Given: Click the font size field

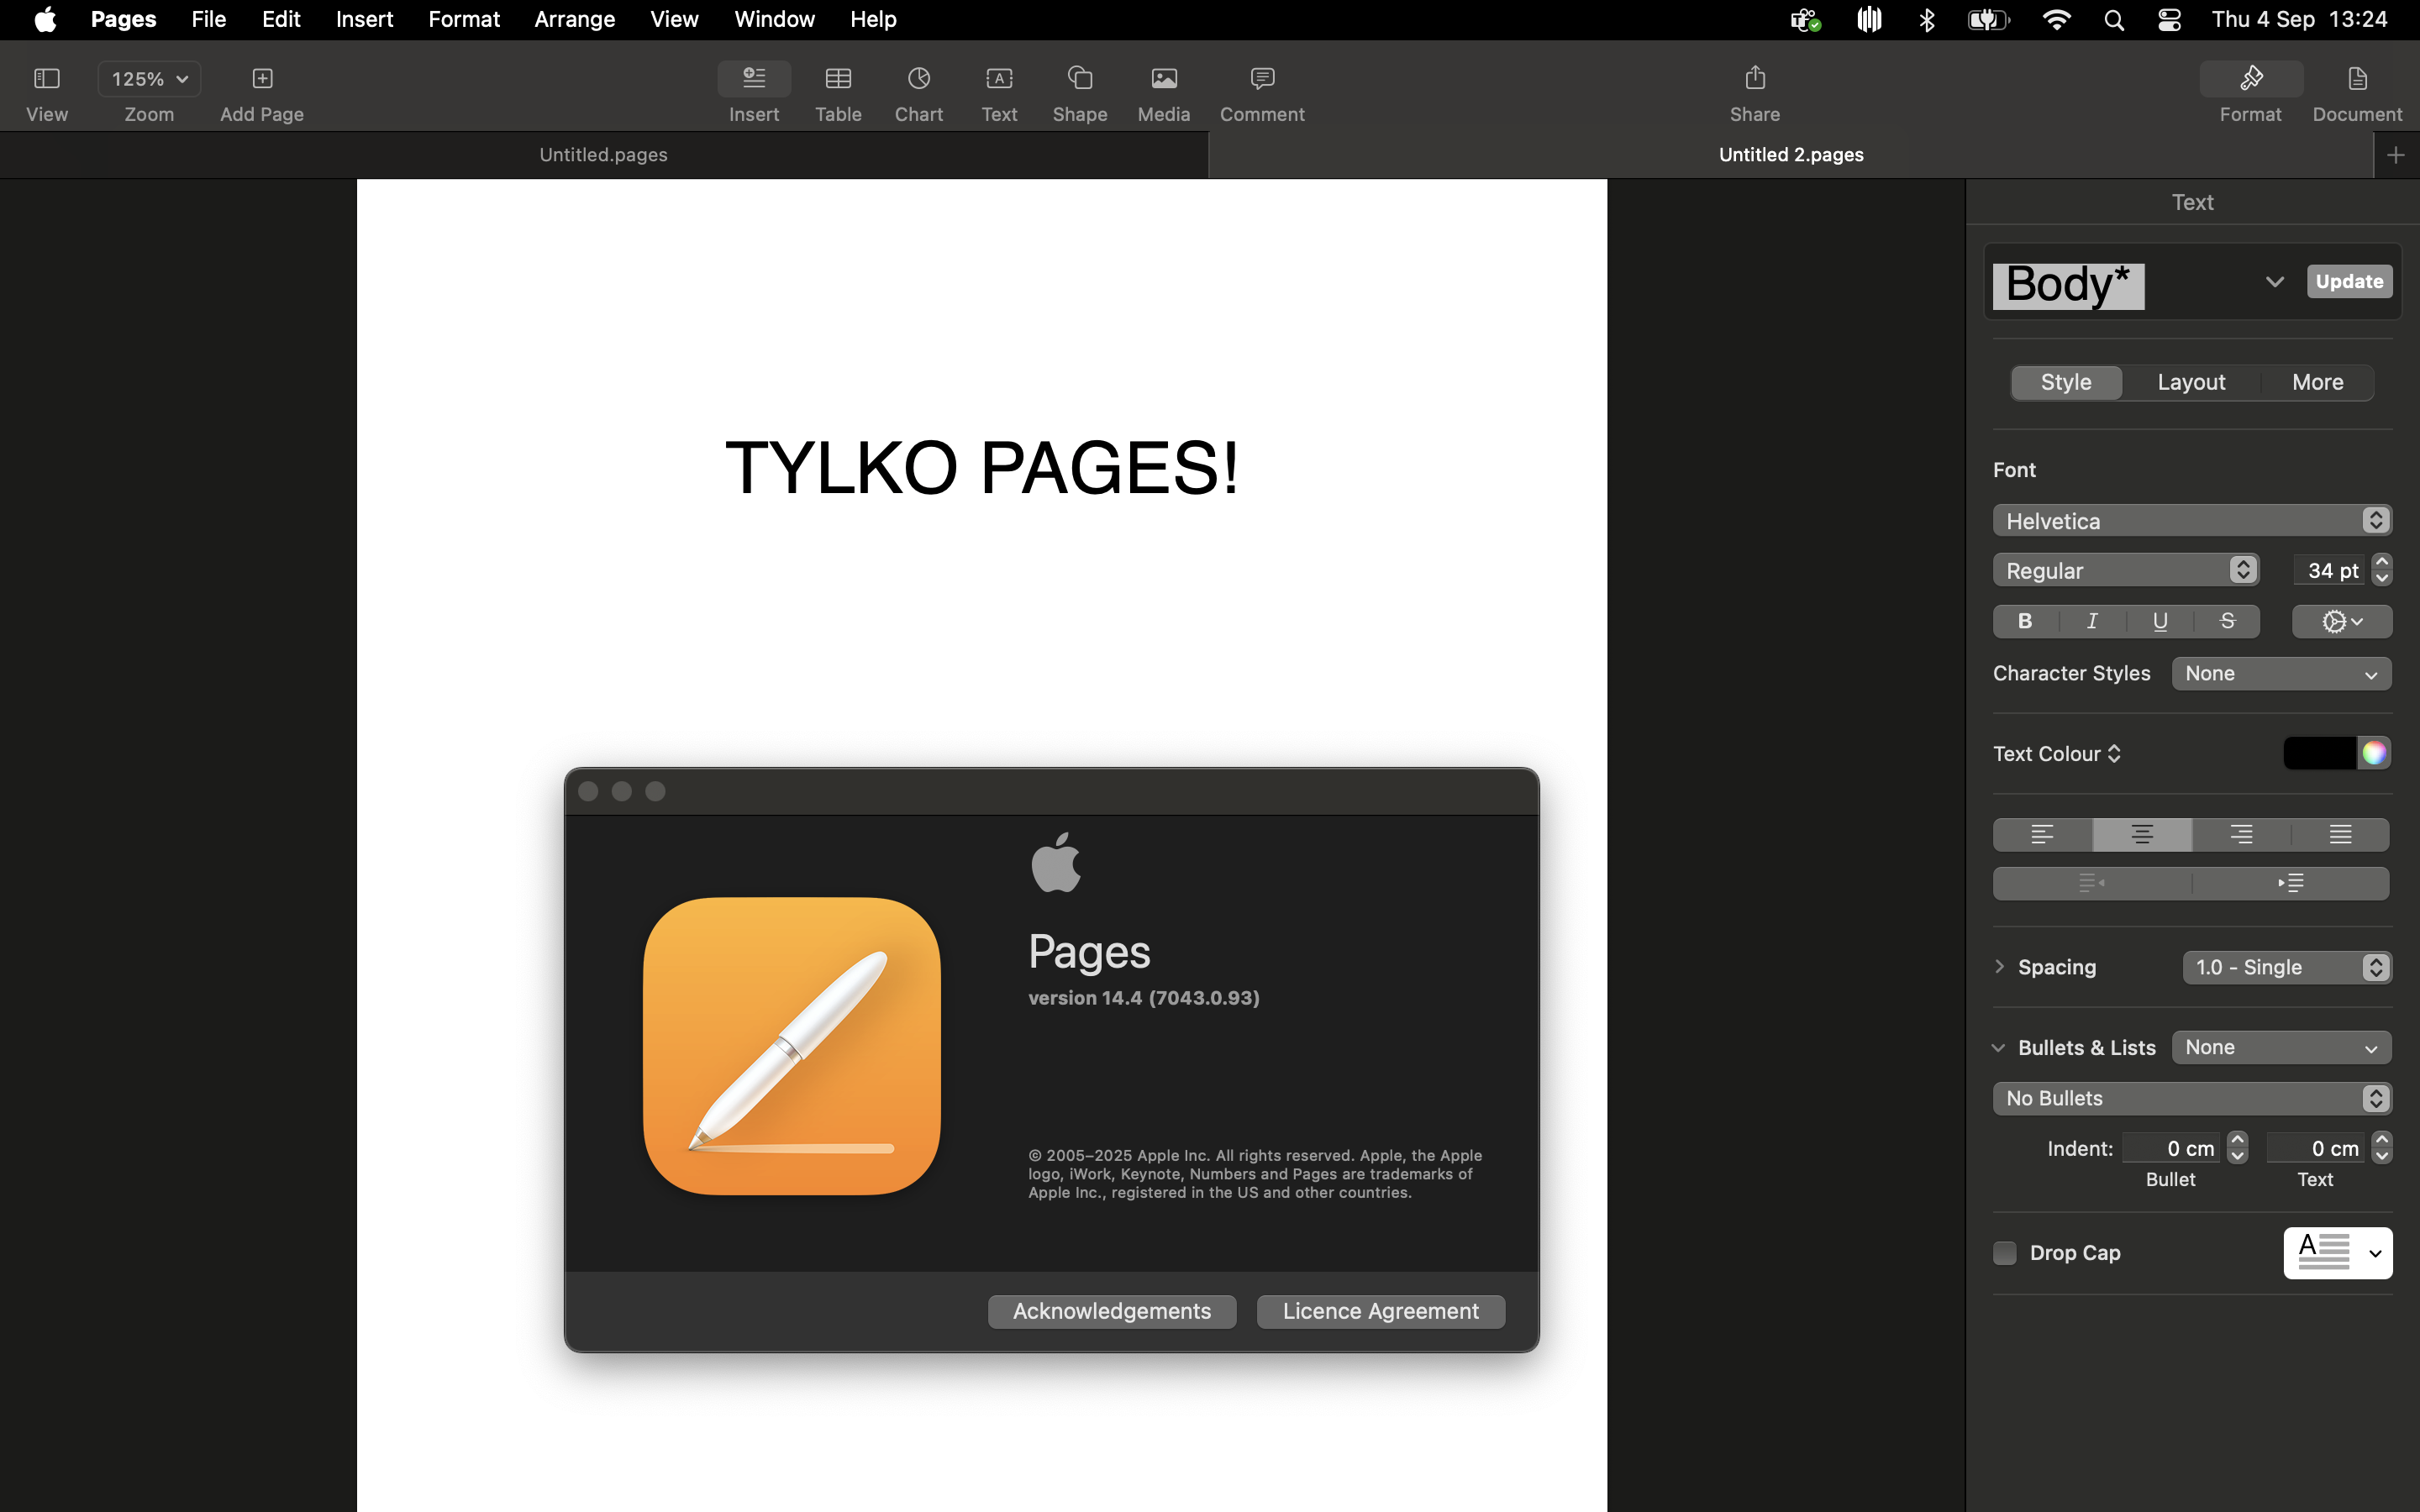Looking at the screenshot, I should pyautogui.click(x=2330, y=570).
